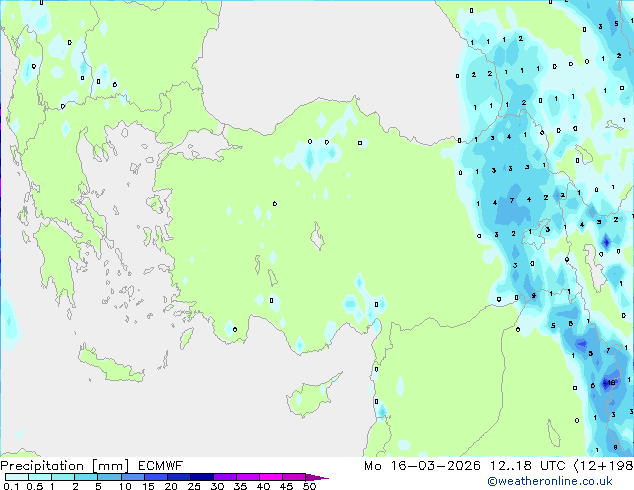Click the date 'Mo 16-03-2026'
The image size is (634, 490).
pos(422,466)
